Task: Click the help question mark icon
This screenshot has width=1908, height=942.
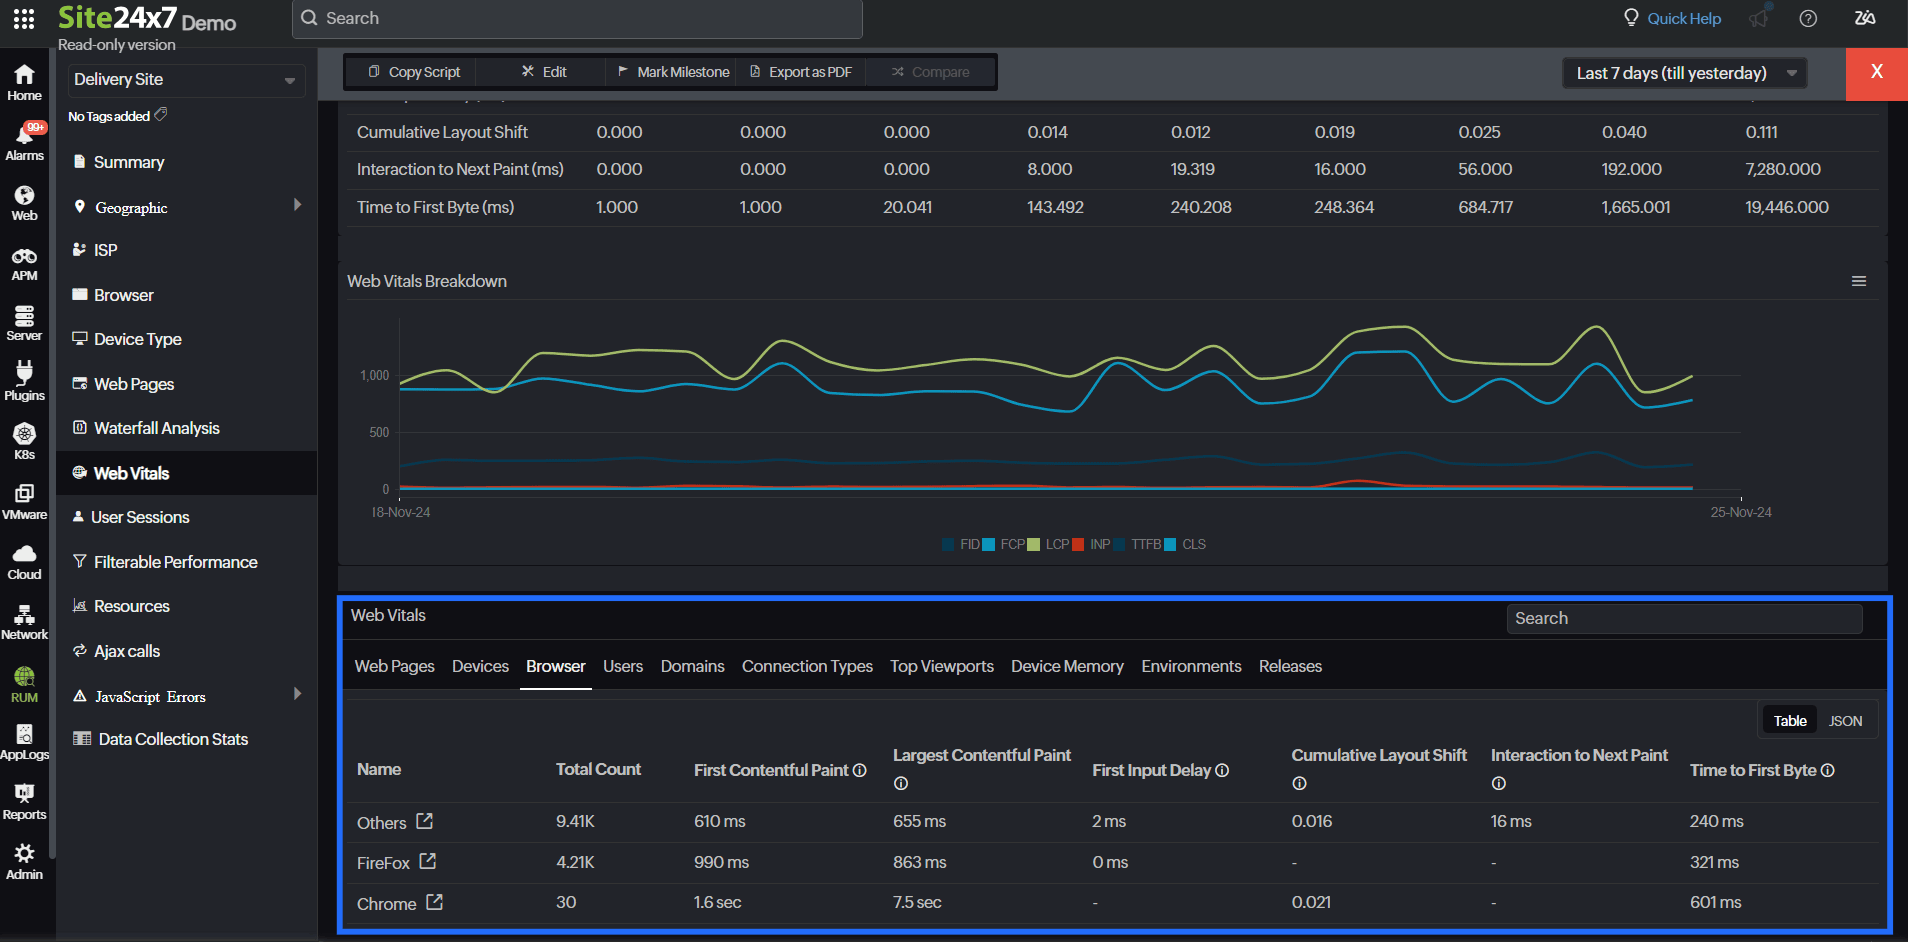Action: [1808, 18]
